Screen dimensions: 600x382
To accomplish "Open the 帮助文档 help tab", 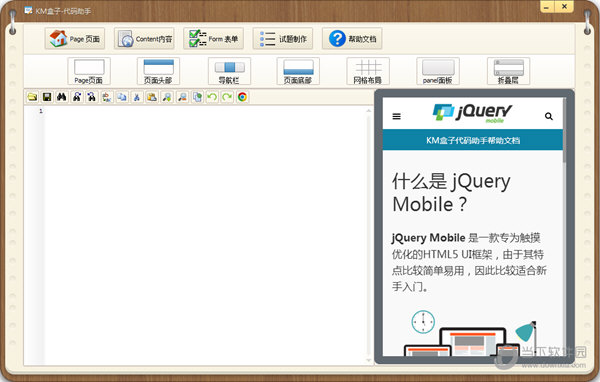I will [352, 38].
